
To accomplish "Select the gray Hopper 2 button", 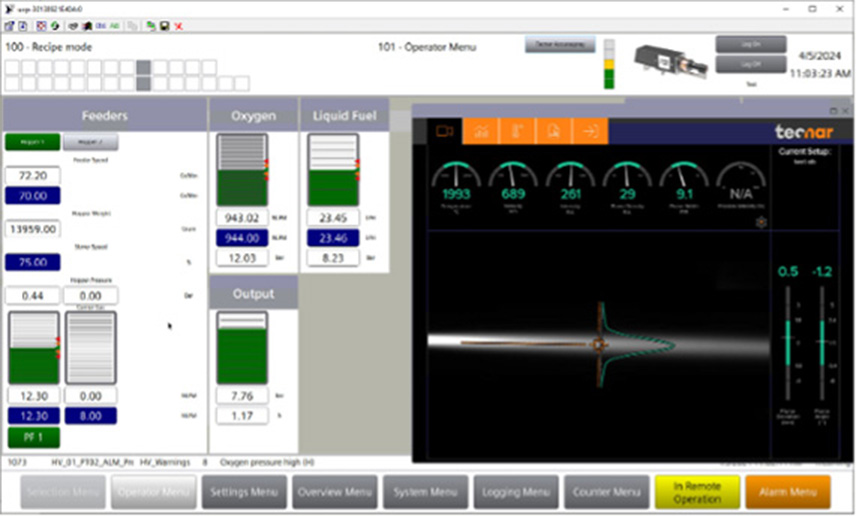I will click(90, 142).
